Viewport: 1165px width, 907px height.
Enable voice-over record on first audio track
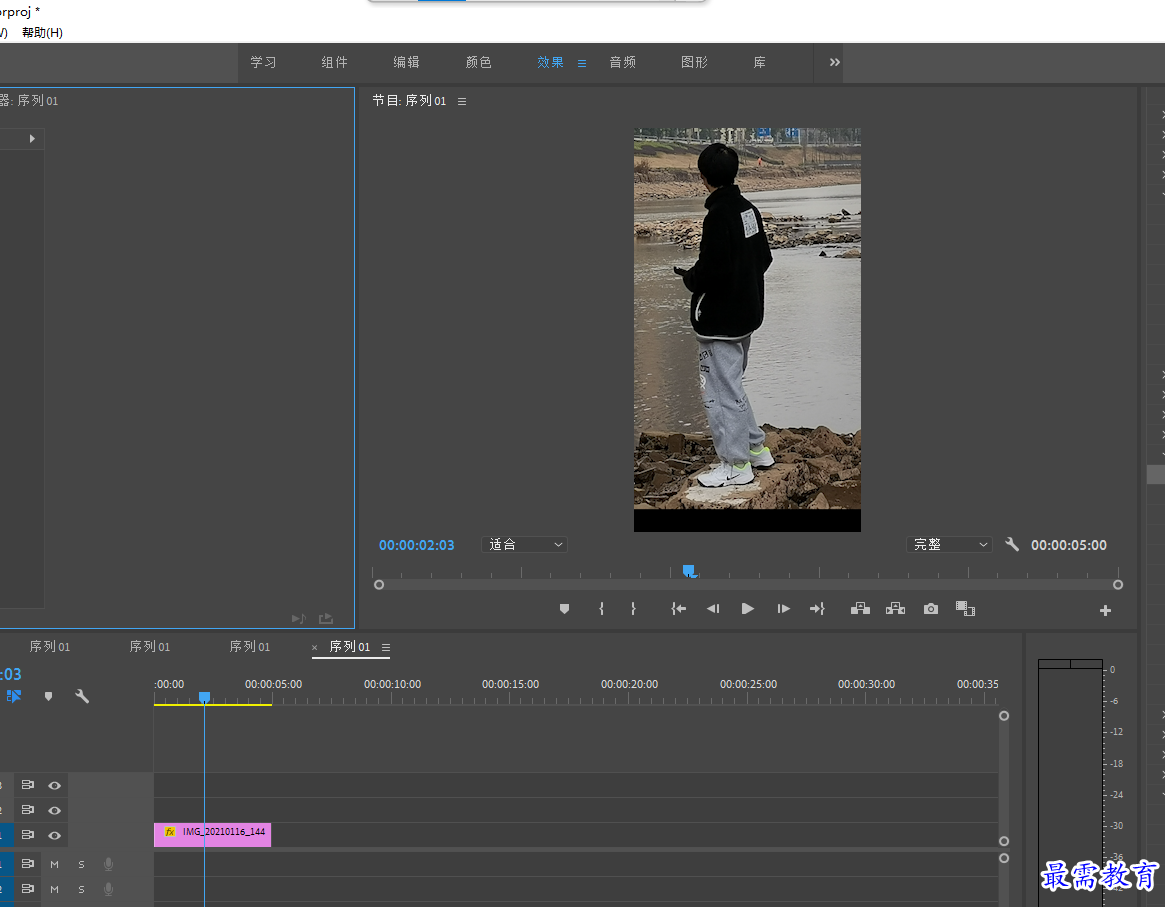coord(108,864)
